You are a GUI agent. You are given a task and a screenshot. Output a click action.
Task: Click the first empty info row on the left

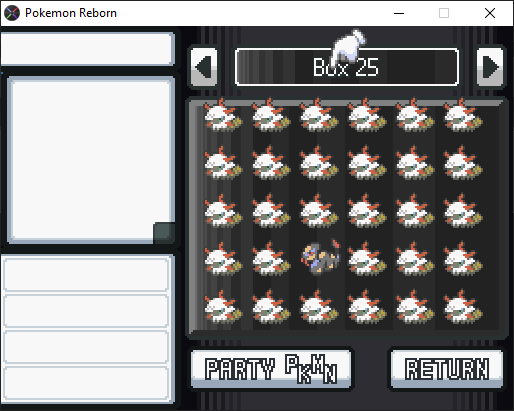click(x=86, y=274)
